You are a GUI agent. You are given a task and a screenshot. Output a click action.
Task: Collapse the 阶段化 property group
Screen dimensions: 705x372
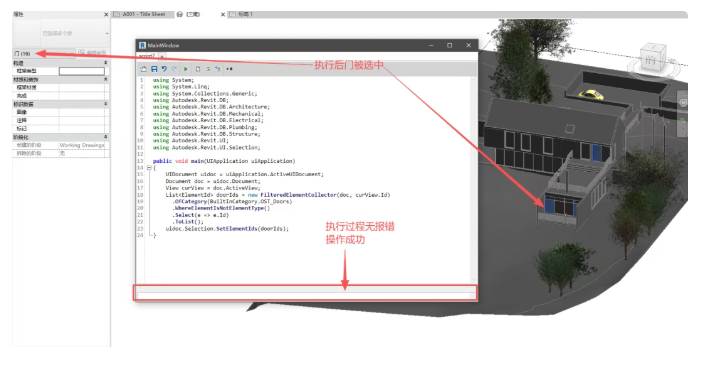pyautogui.click(x=106, y=137)
